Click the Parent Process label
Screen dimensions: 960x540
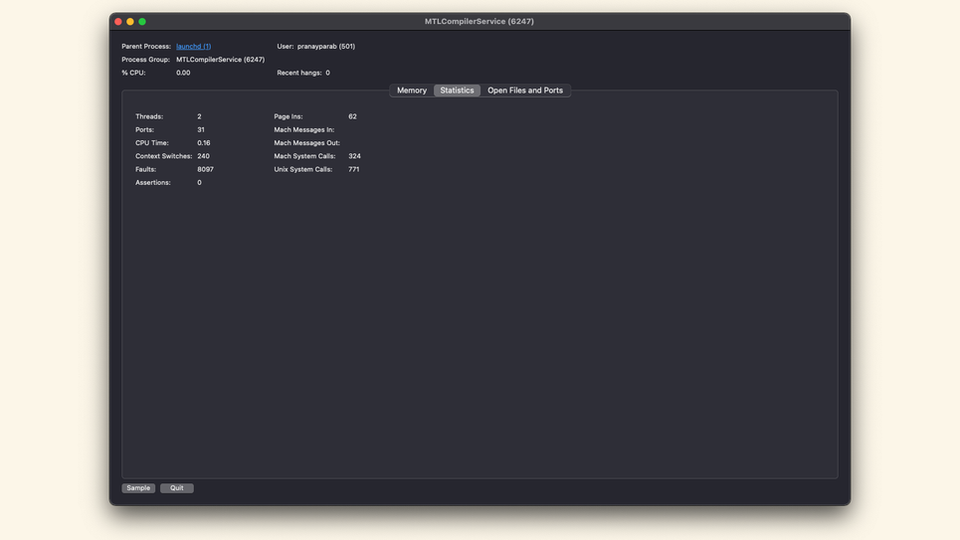point(146,47)
